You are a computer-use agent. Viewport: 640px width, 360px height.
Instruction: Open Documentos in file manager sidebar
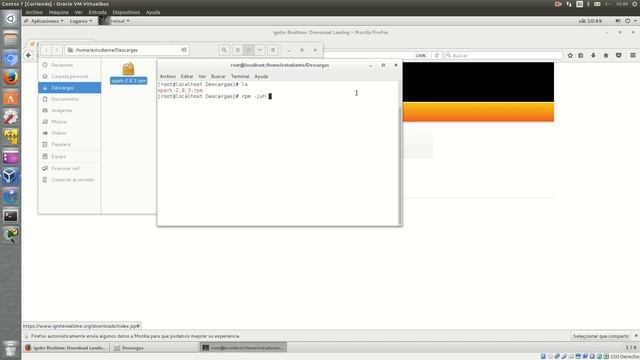(70, 99)
